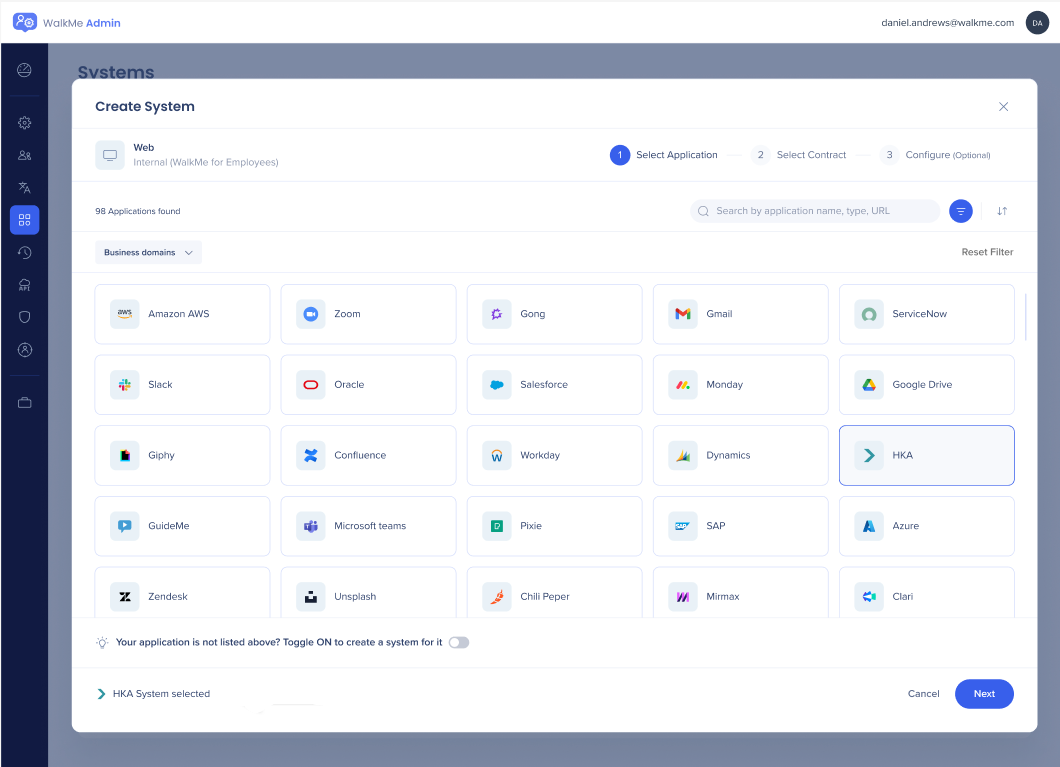Click the Next button

tap(984, 694)
